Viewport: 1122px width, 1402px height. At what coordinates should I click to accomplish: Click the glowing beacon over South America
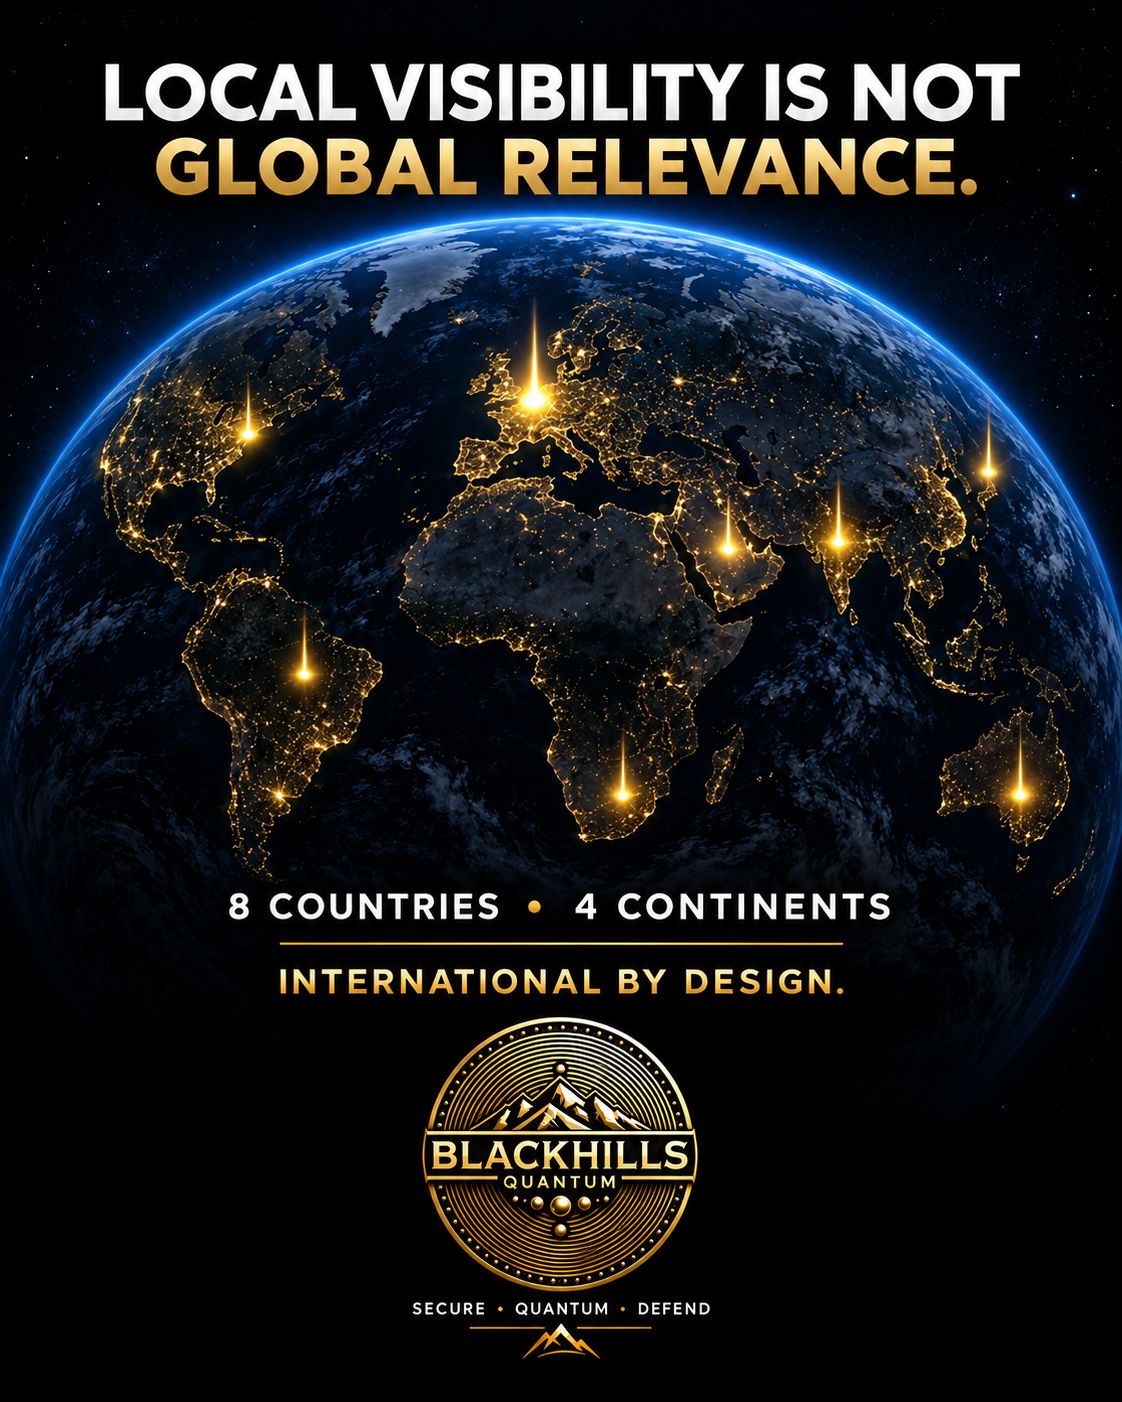[x=305, y=673]
